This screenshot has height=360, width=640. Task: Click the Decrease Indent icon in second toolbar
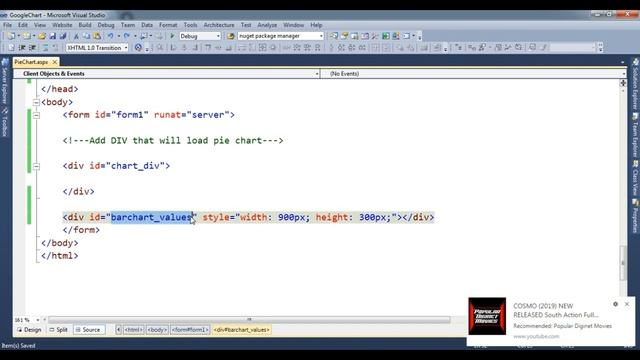coord(22,48)
